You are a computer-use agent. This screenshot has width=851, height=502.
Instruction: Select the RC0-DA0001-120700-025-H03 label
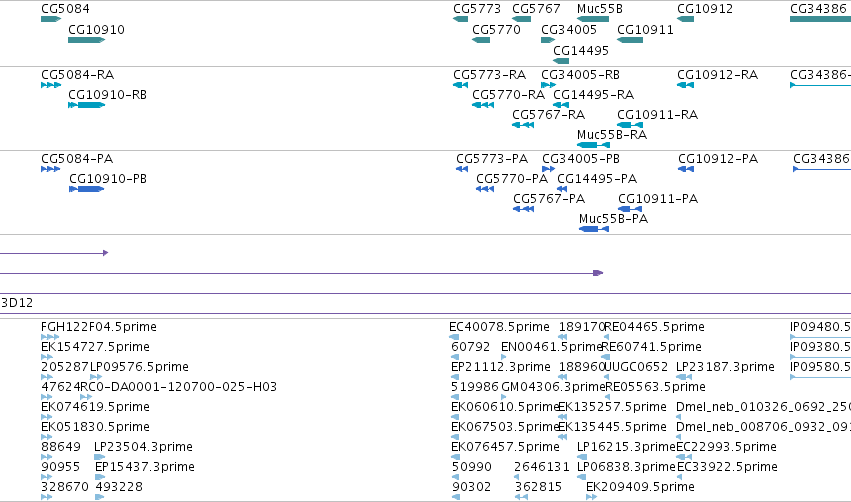coord(179,387)
